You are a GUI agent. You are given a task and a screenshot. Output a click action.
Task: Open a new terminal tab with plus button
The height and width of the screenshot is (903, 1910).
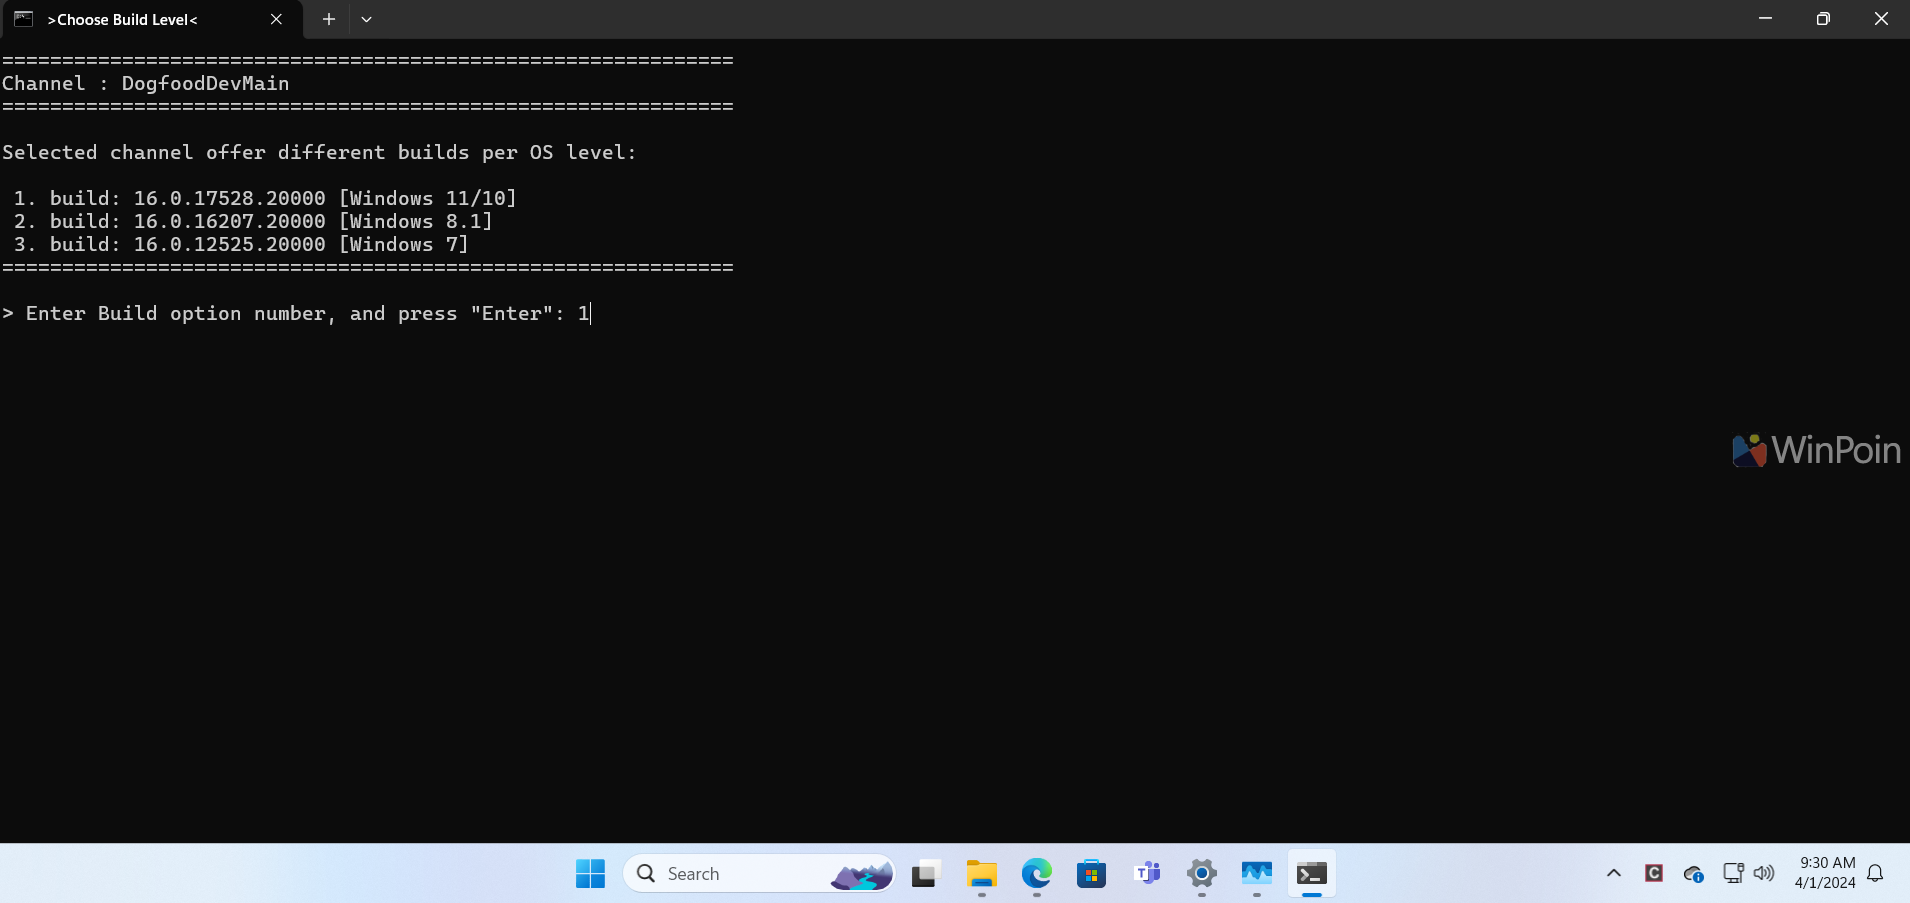[328, 19]
